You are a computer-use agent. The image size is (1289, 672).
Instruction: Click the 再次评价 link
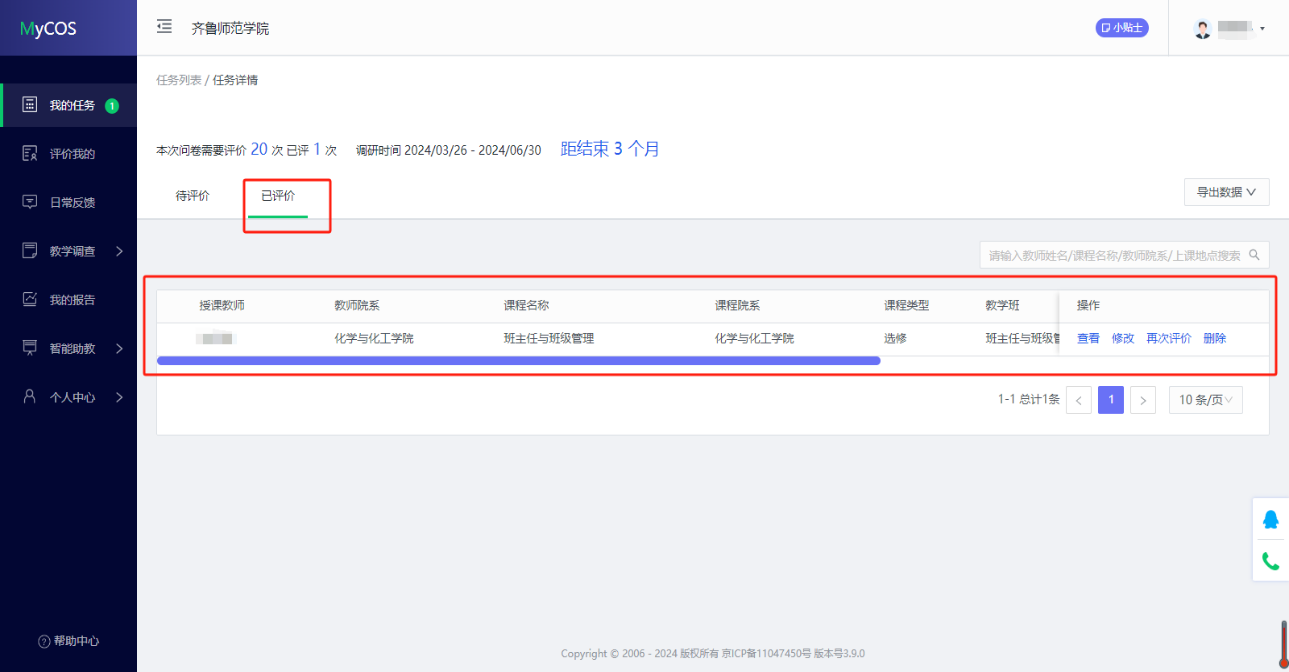click(1168, 338)
